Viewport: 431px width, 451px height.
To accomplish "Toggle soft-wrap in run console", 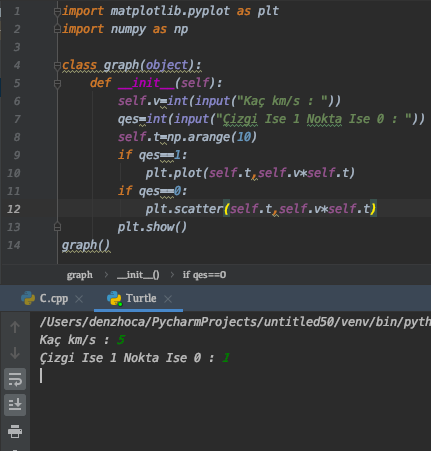I will pyautogui.click(x=15, y=379).
